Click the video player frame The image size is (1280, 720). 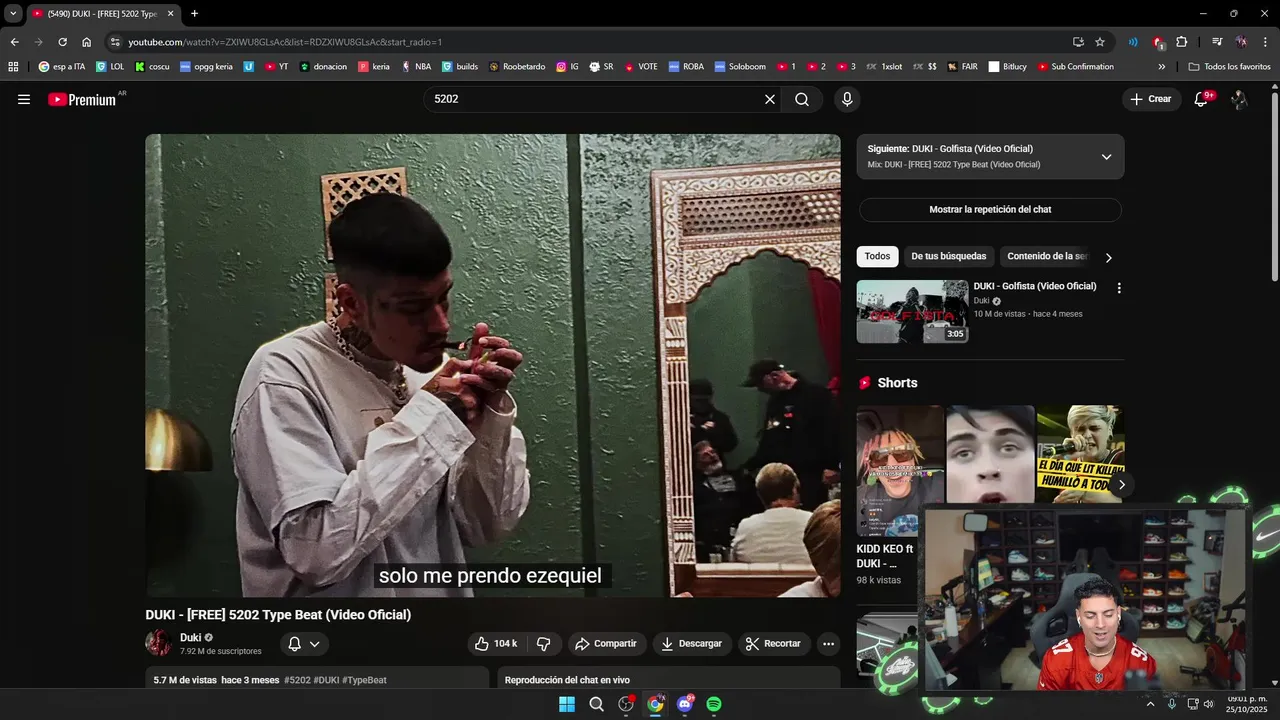coord(493,366)
